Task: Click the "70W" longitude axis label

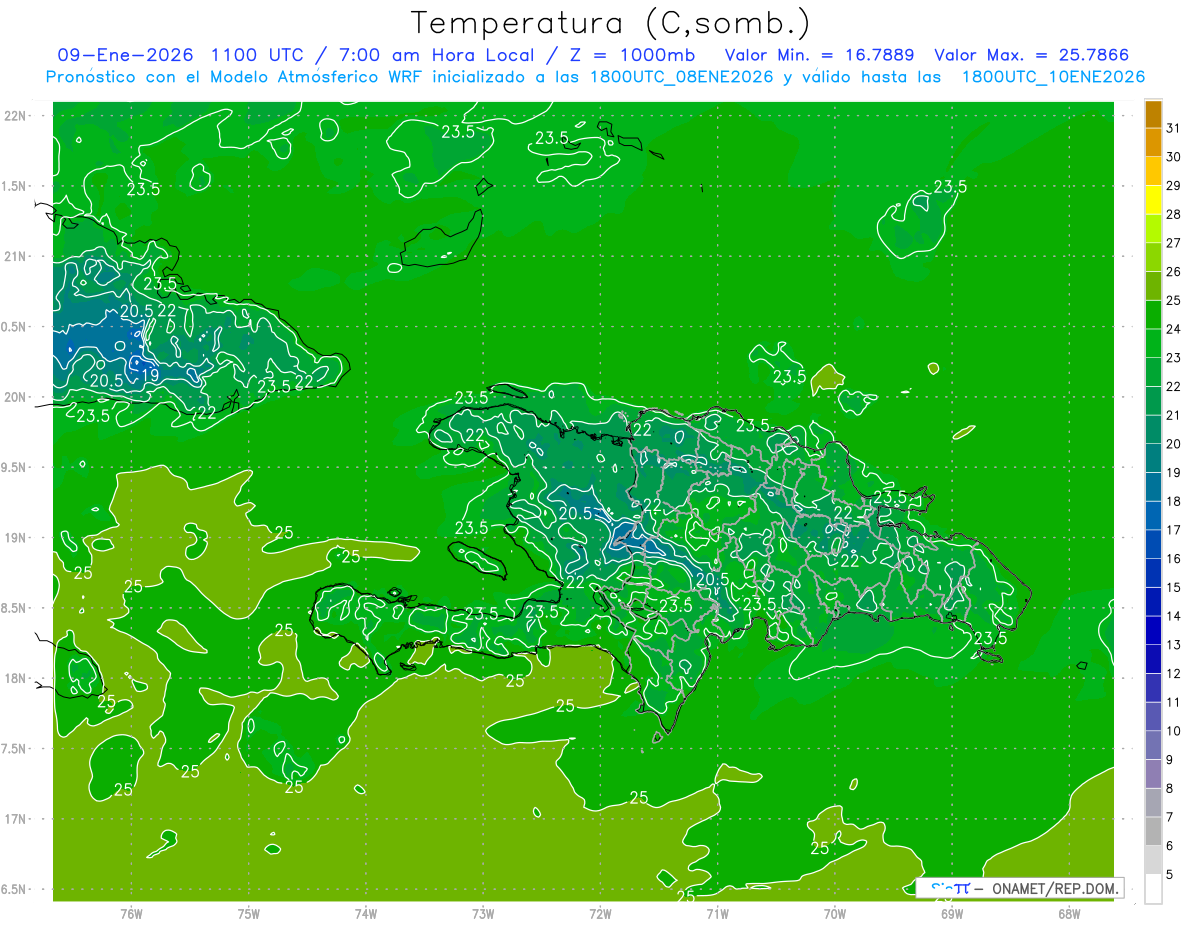Action: pos(835,913)
